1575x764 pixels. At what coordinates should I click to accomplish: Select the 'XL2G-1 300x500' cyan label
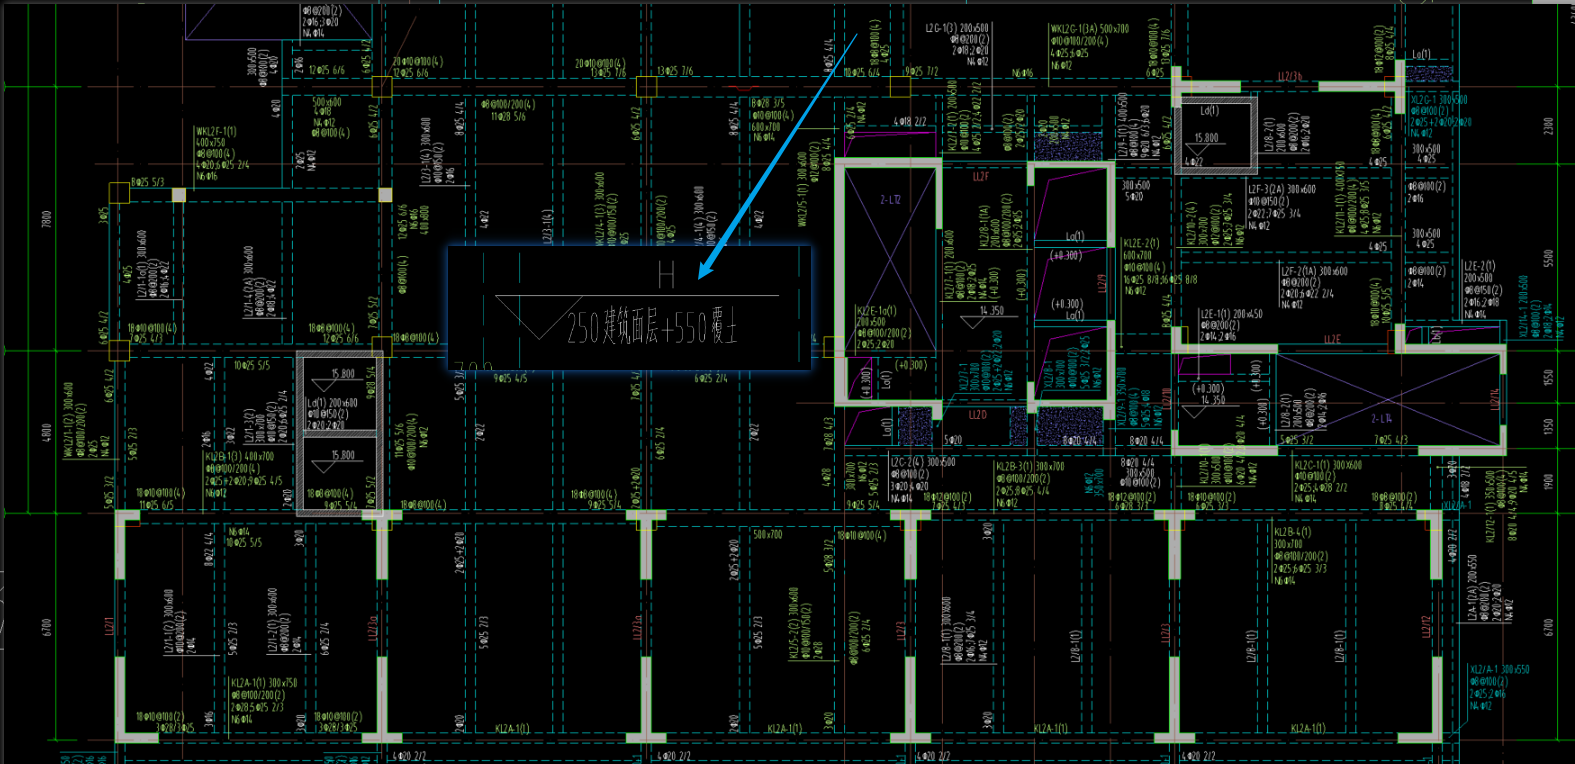click(x=1439, y=100)
